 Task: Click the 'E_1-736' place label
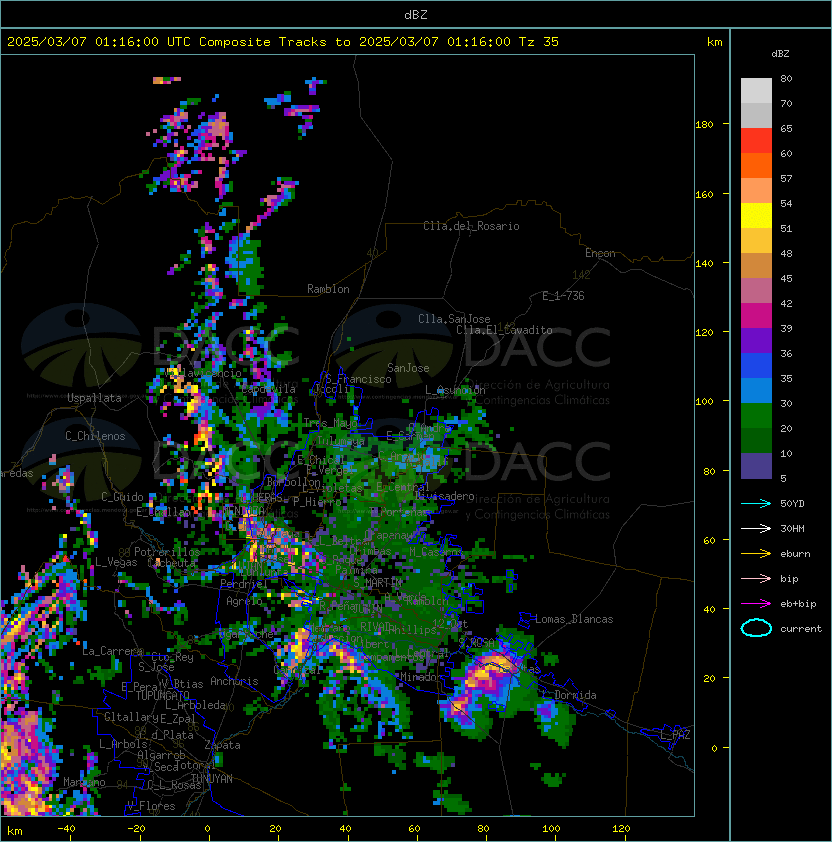563,296
